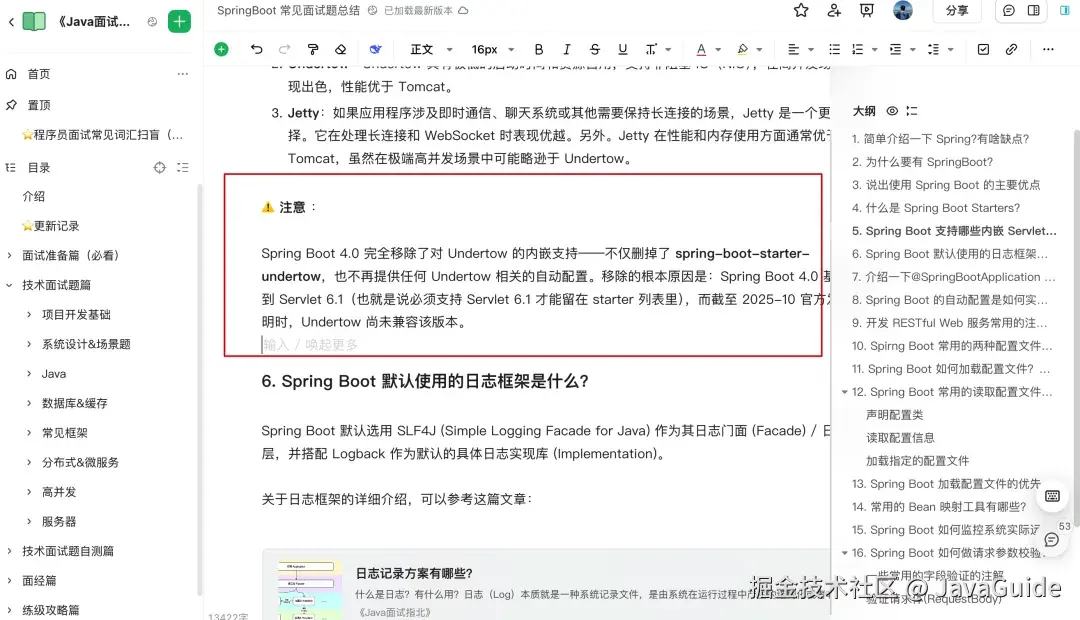Select the format painter tool

coord(313,49)
